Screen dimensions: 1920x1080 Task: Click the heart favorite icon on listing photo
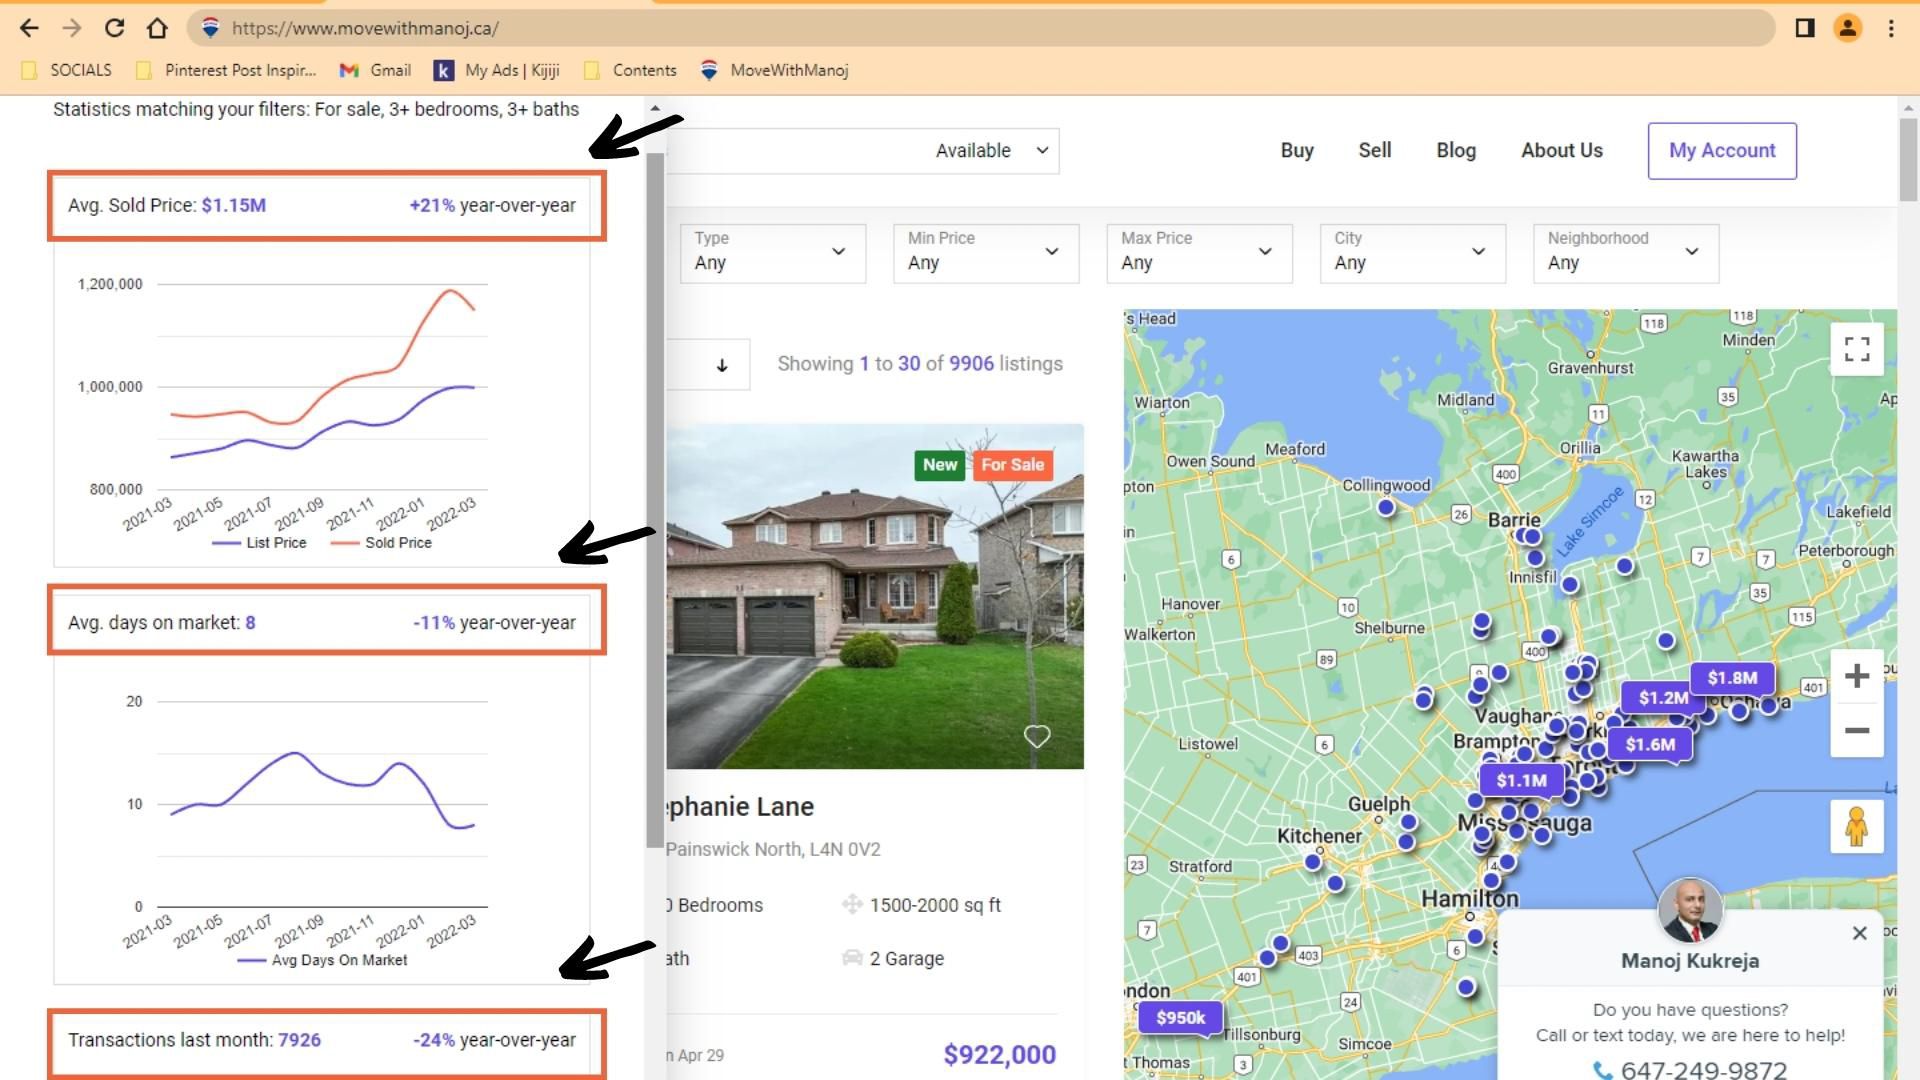1037,737
